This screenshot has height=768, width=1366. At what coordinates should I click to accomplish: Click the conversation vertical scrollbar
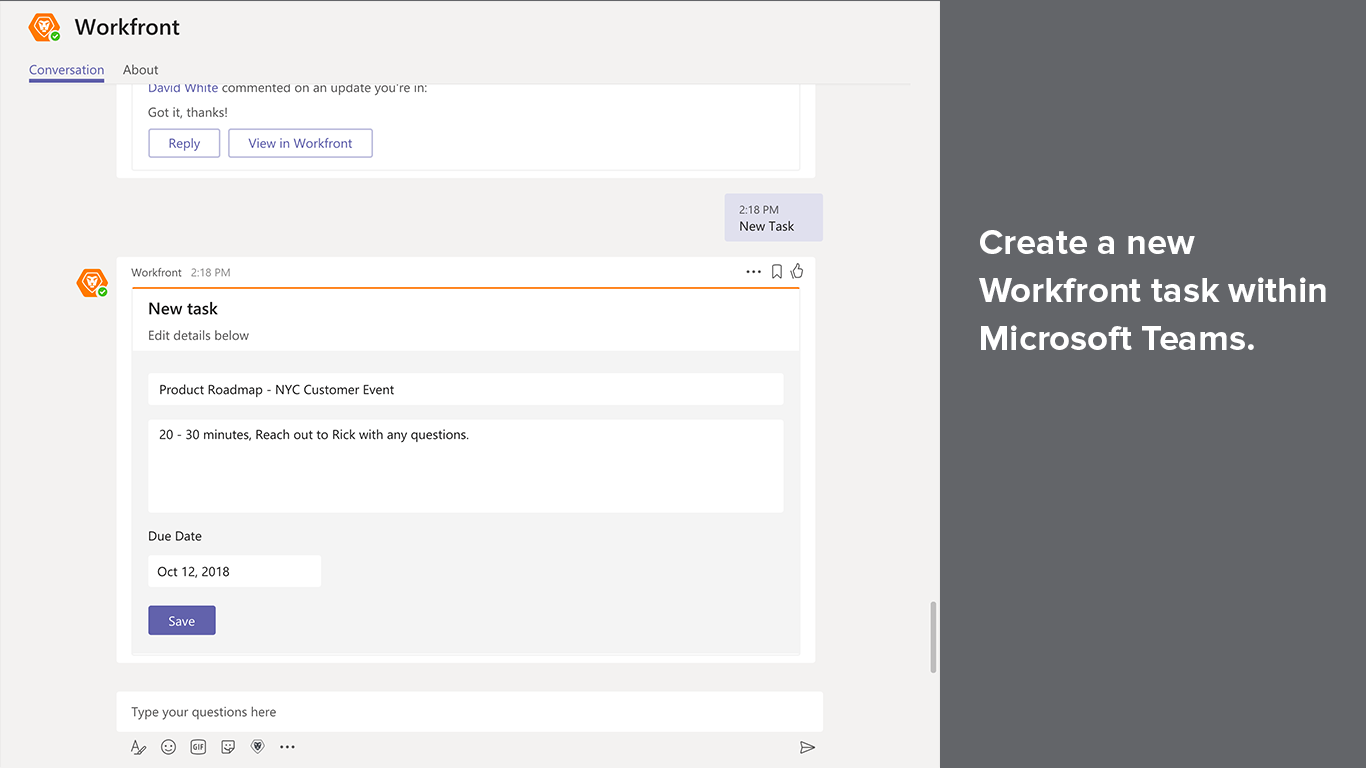coord(934,636)
